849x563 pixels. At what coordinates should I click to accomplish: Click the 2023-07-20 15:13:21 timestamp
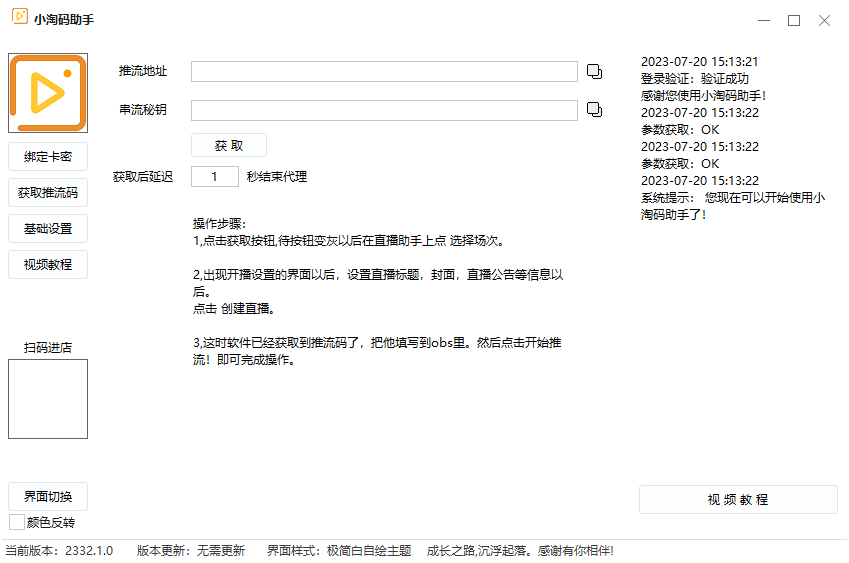click(700, 62)
